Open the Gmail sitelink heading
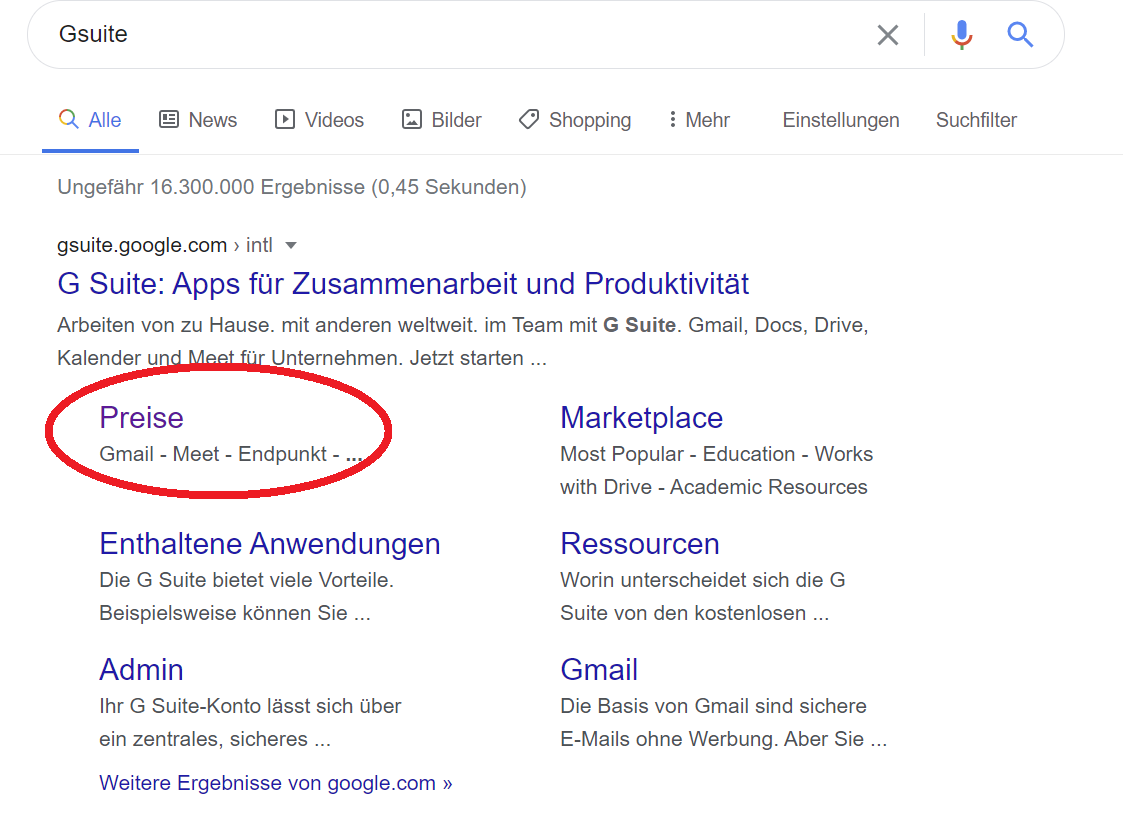 [599, 670]
